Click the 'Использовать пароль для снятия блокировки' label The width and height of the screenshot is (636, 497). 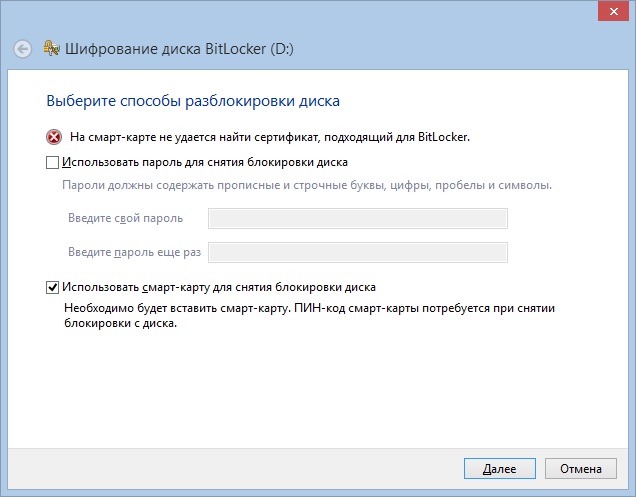204,162
